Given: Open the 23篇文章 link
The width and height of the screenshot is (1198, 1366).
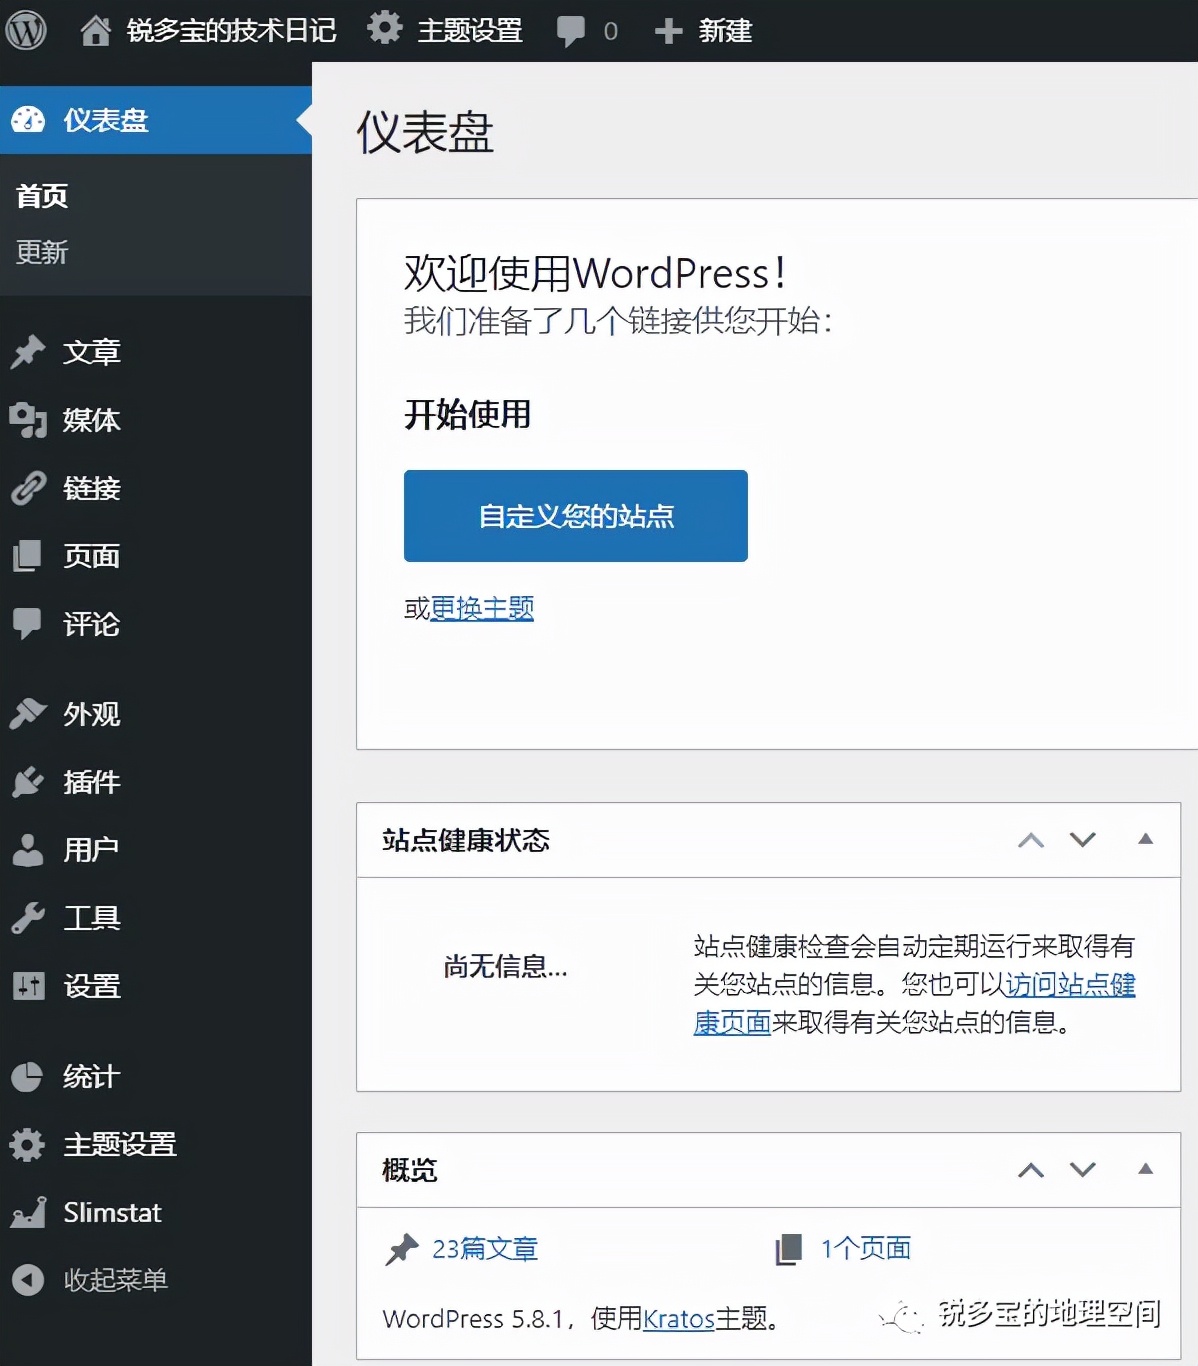Looking at the screenshot, I should [485, 1249].
